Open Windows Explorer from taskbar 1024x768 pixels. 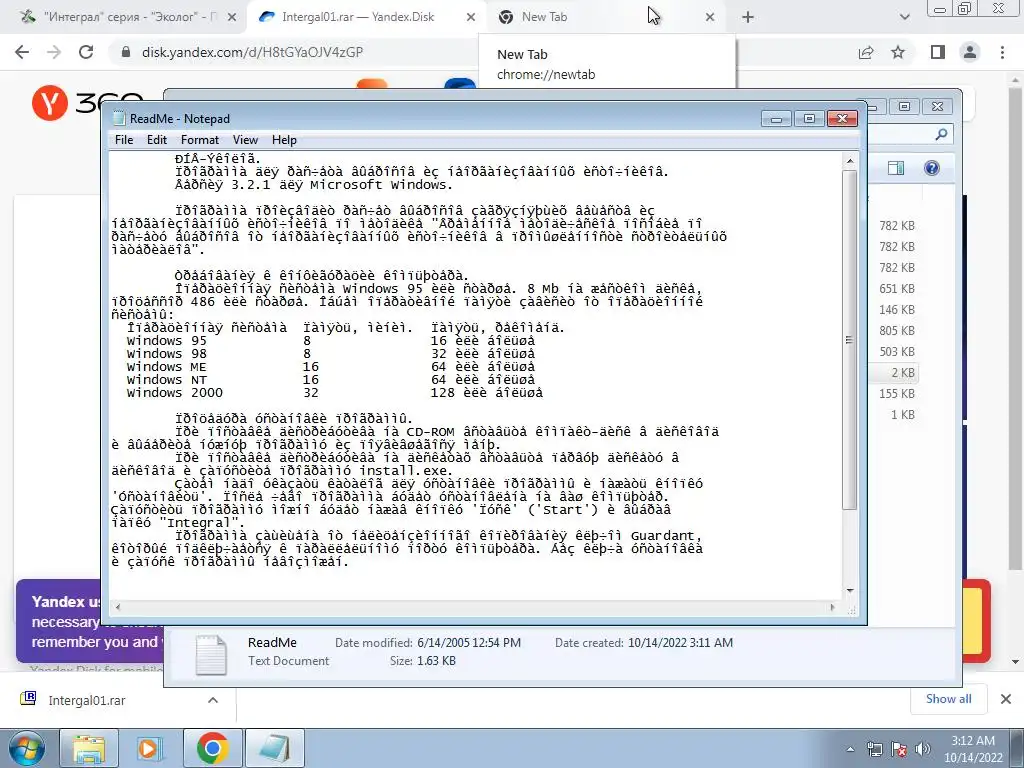(x=89, y=748)
